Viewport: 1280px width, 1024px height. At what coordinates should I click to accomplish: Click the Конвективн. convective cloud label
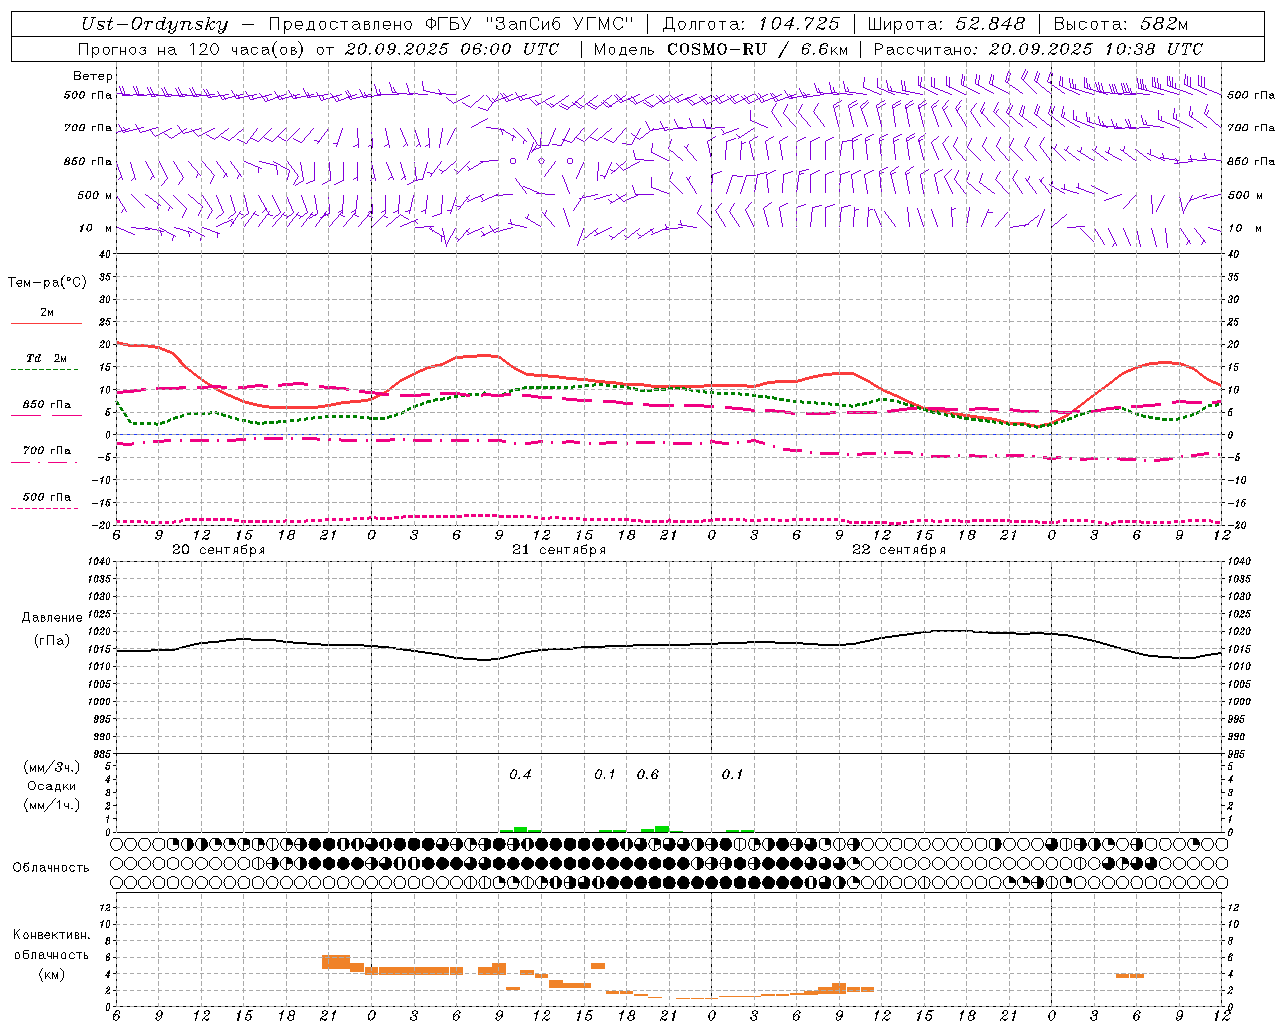51,935
